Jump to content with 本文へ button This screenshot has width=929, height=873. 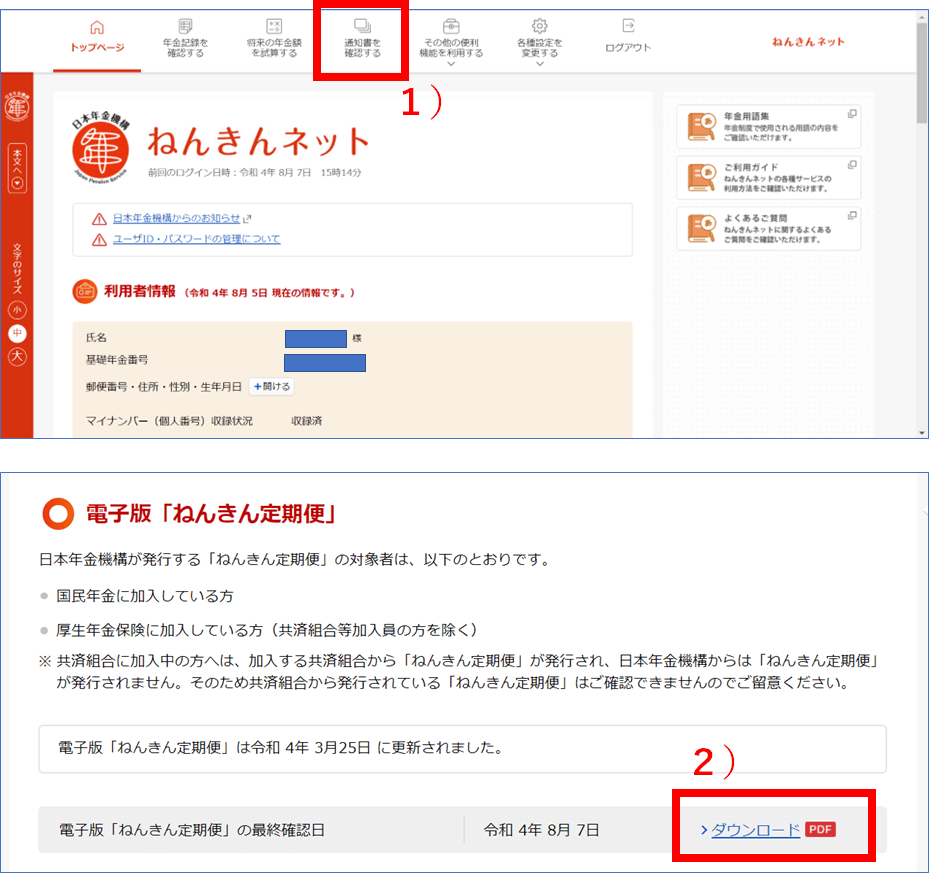tap(17, 168)
